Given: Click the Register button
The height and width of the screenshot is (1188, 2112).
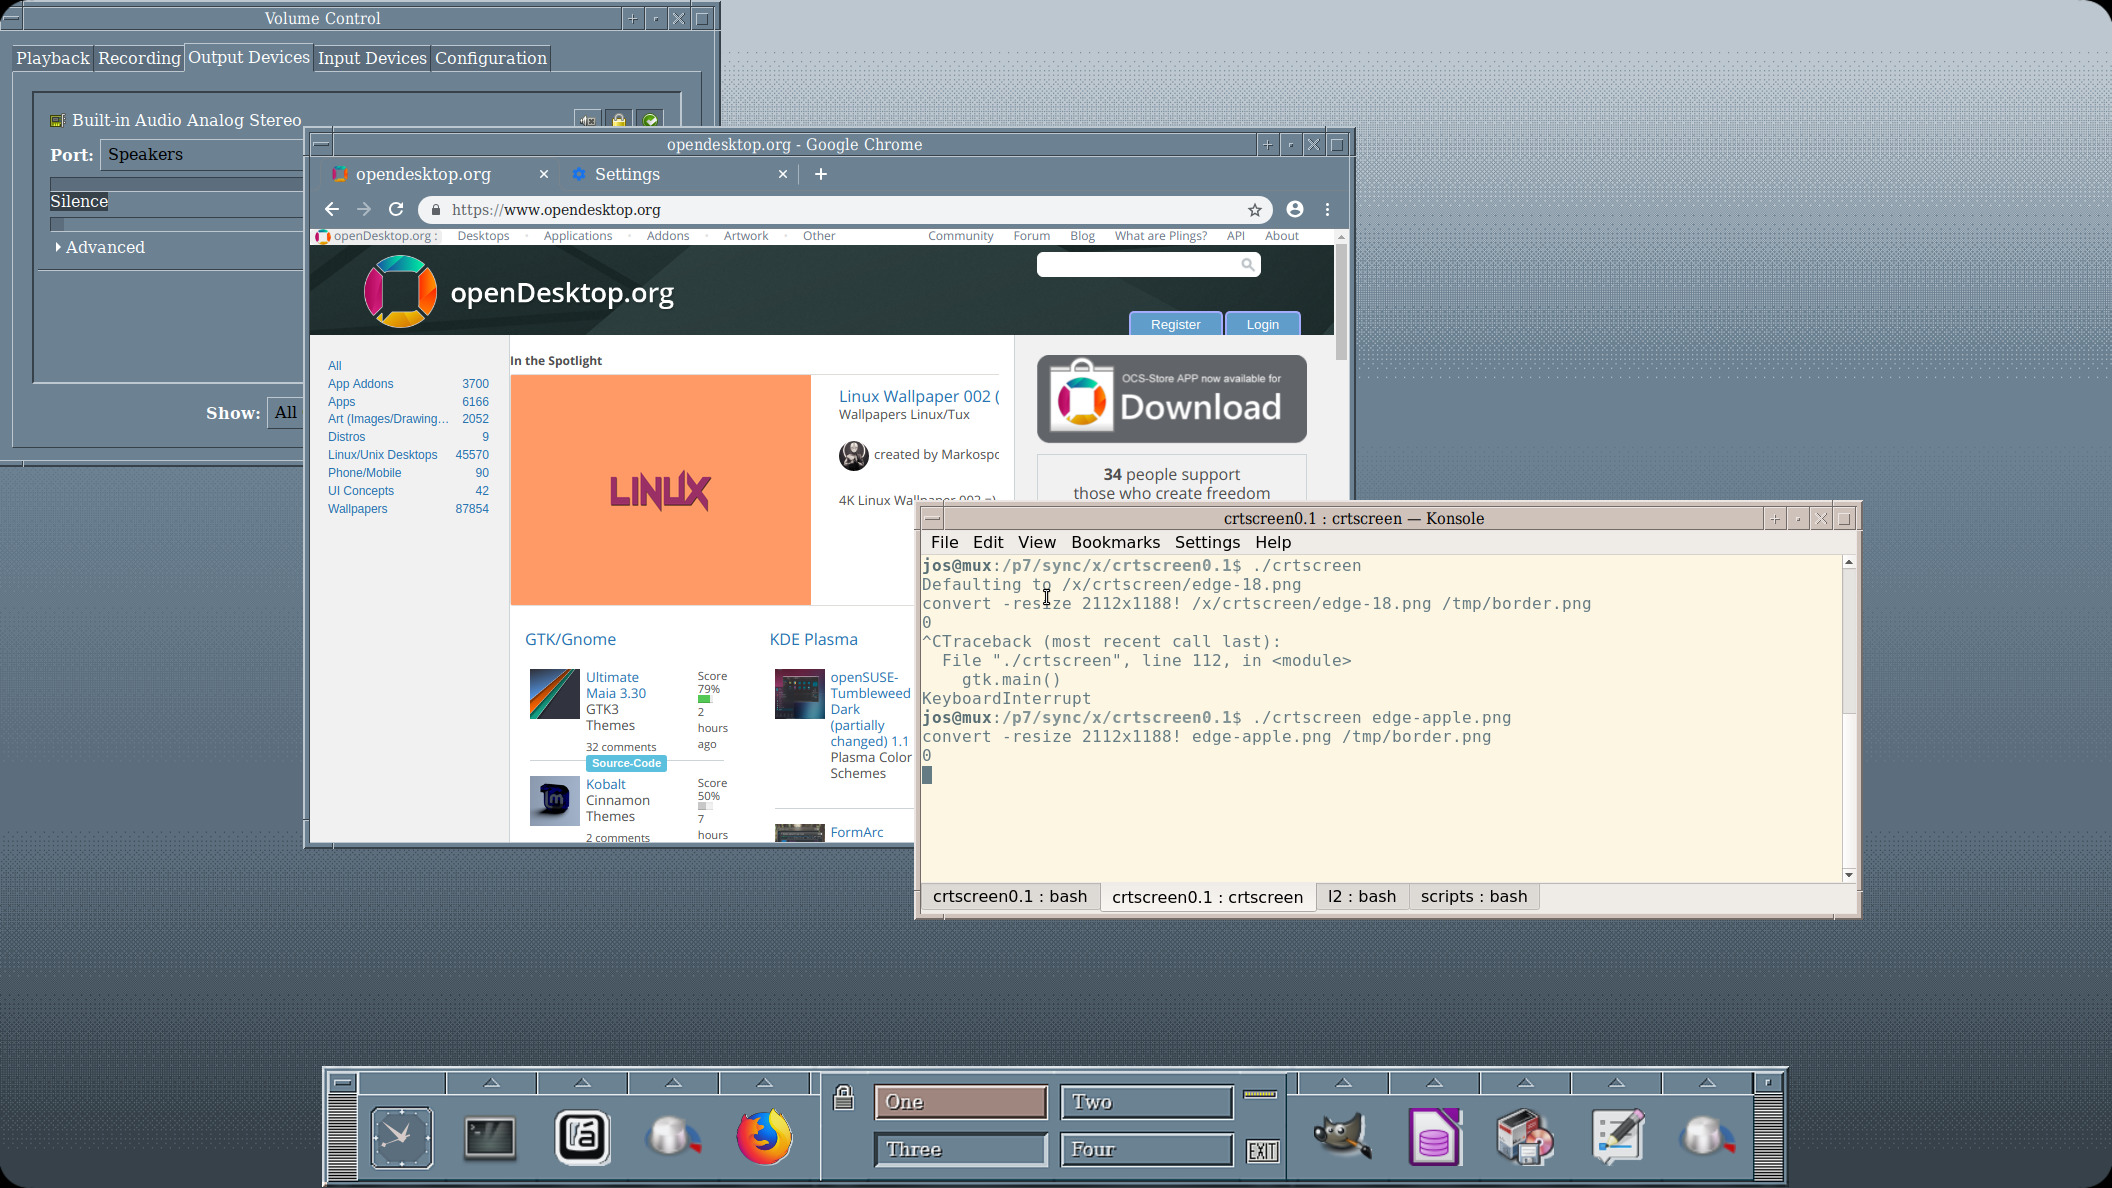Looking at the screenshot, I should click(x=1175, y=324).
